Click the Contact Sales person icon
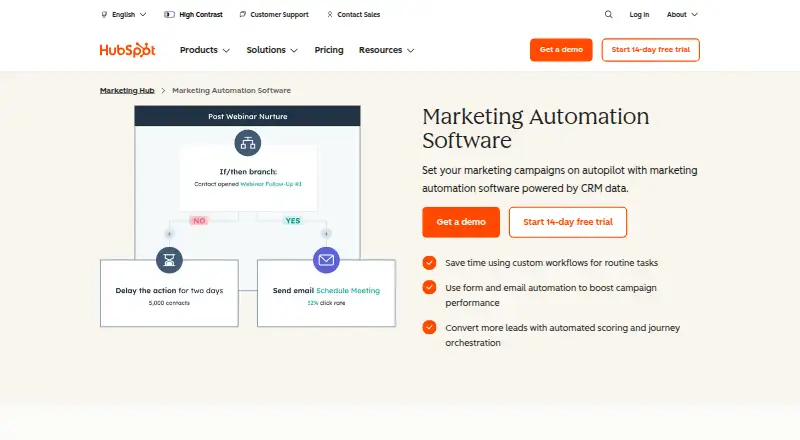The width and height of the screenshot is (800, 440). point(330,14)
